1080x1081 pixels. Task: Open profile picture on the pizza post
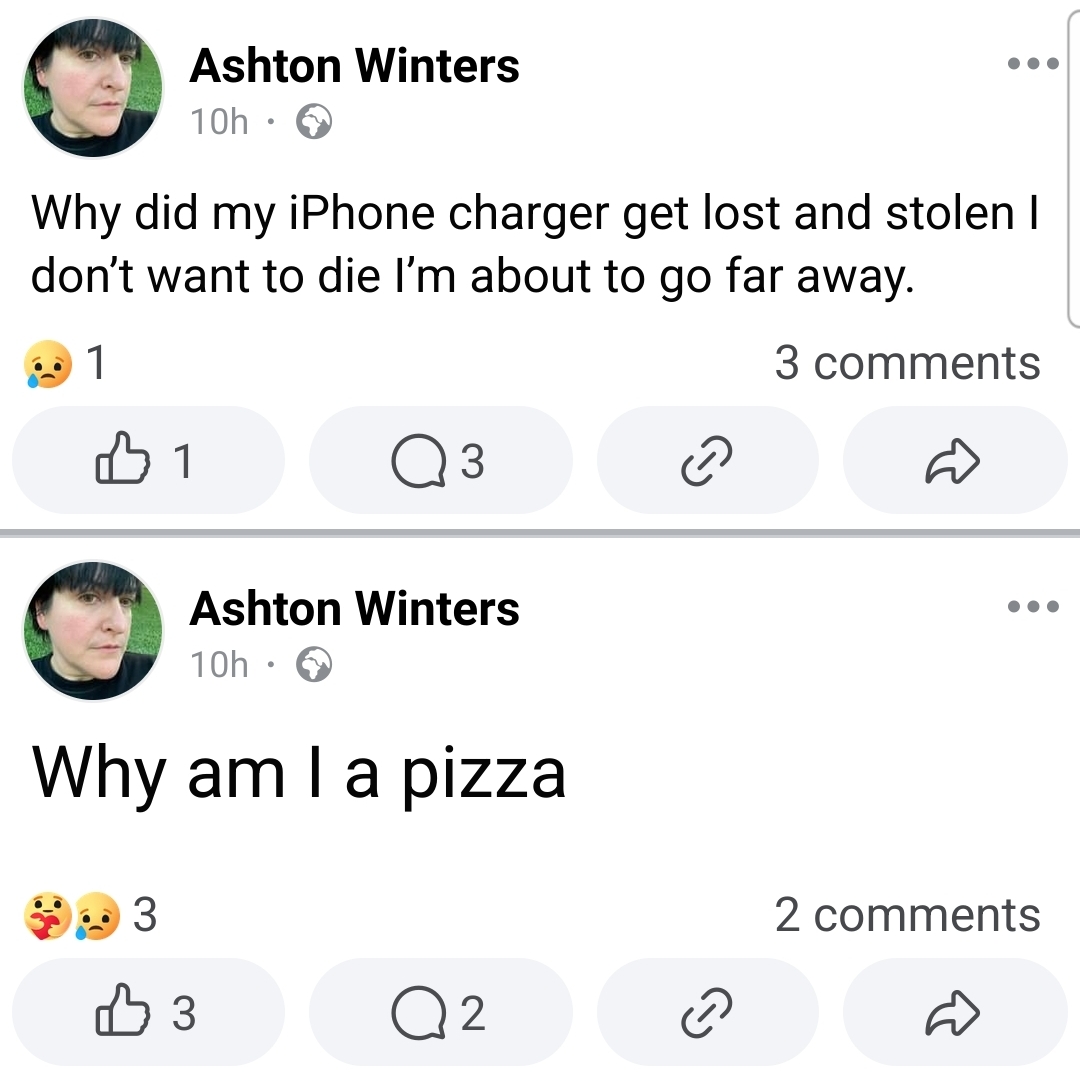click(93, 630)
